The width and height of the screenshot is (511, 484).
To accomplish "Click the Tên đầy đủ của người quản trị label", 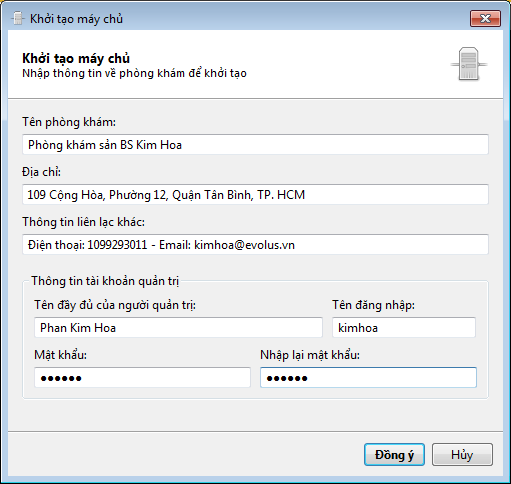I will pos(115,305).
